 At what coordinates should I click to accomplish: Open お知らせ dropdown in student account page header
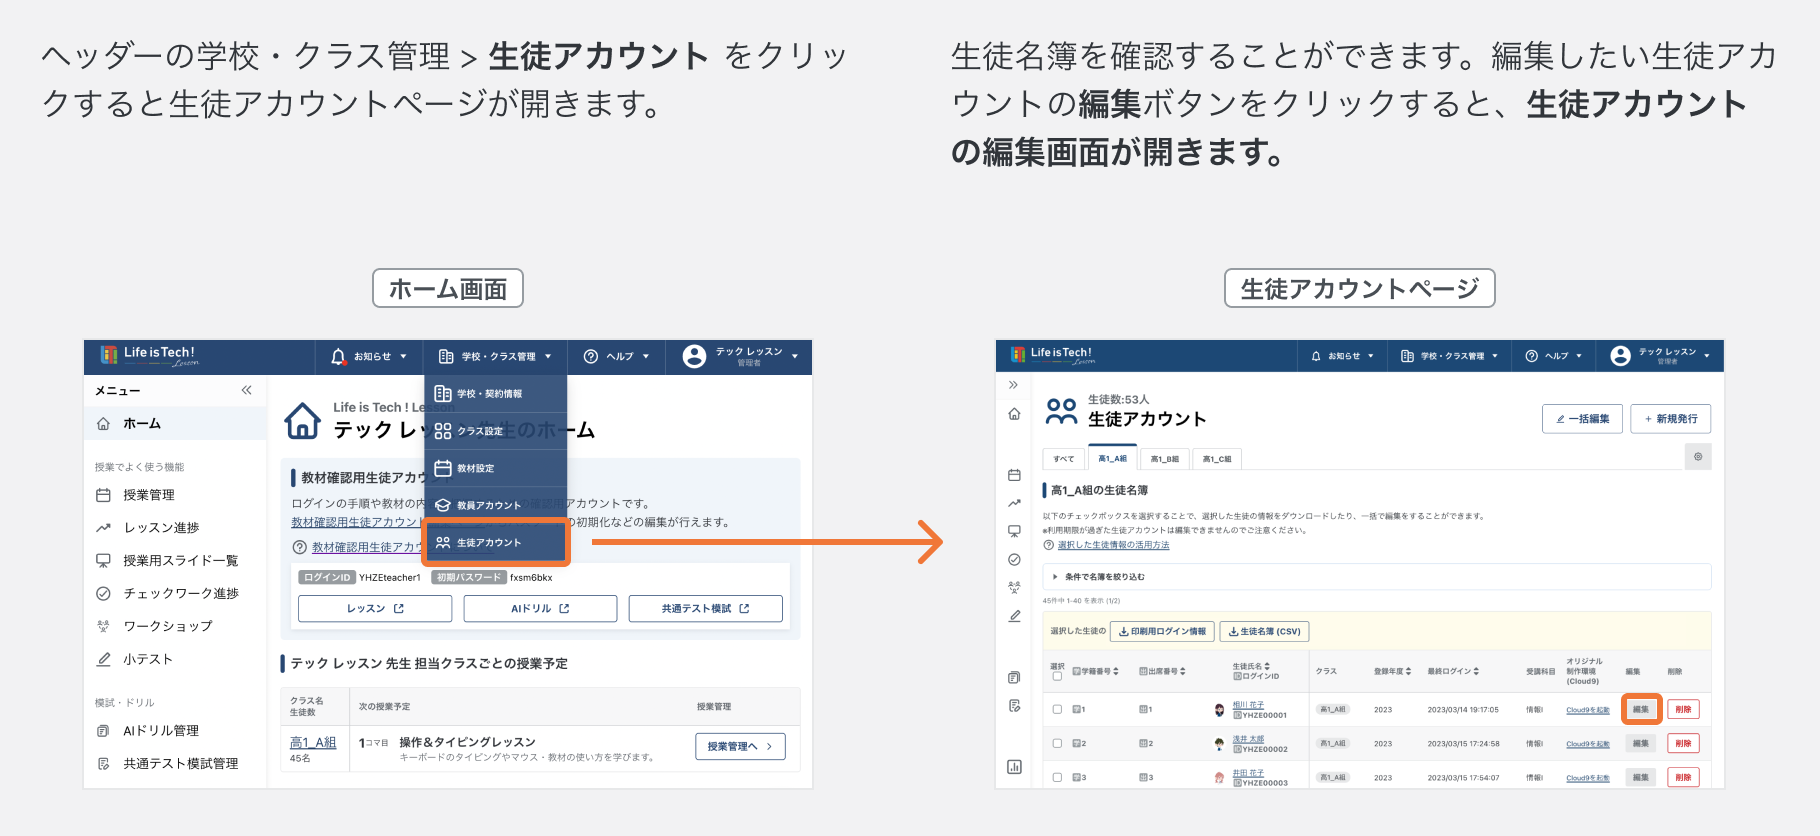pyautogui.click(x=1343, y=356)
